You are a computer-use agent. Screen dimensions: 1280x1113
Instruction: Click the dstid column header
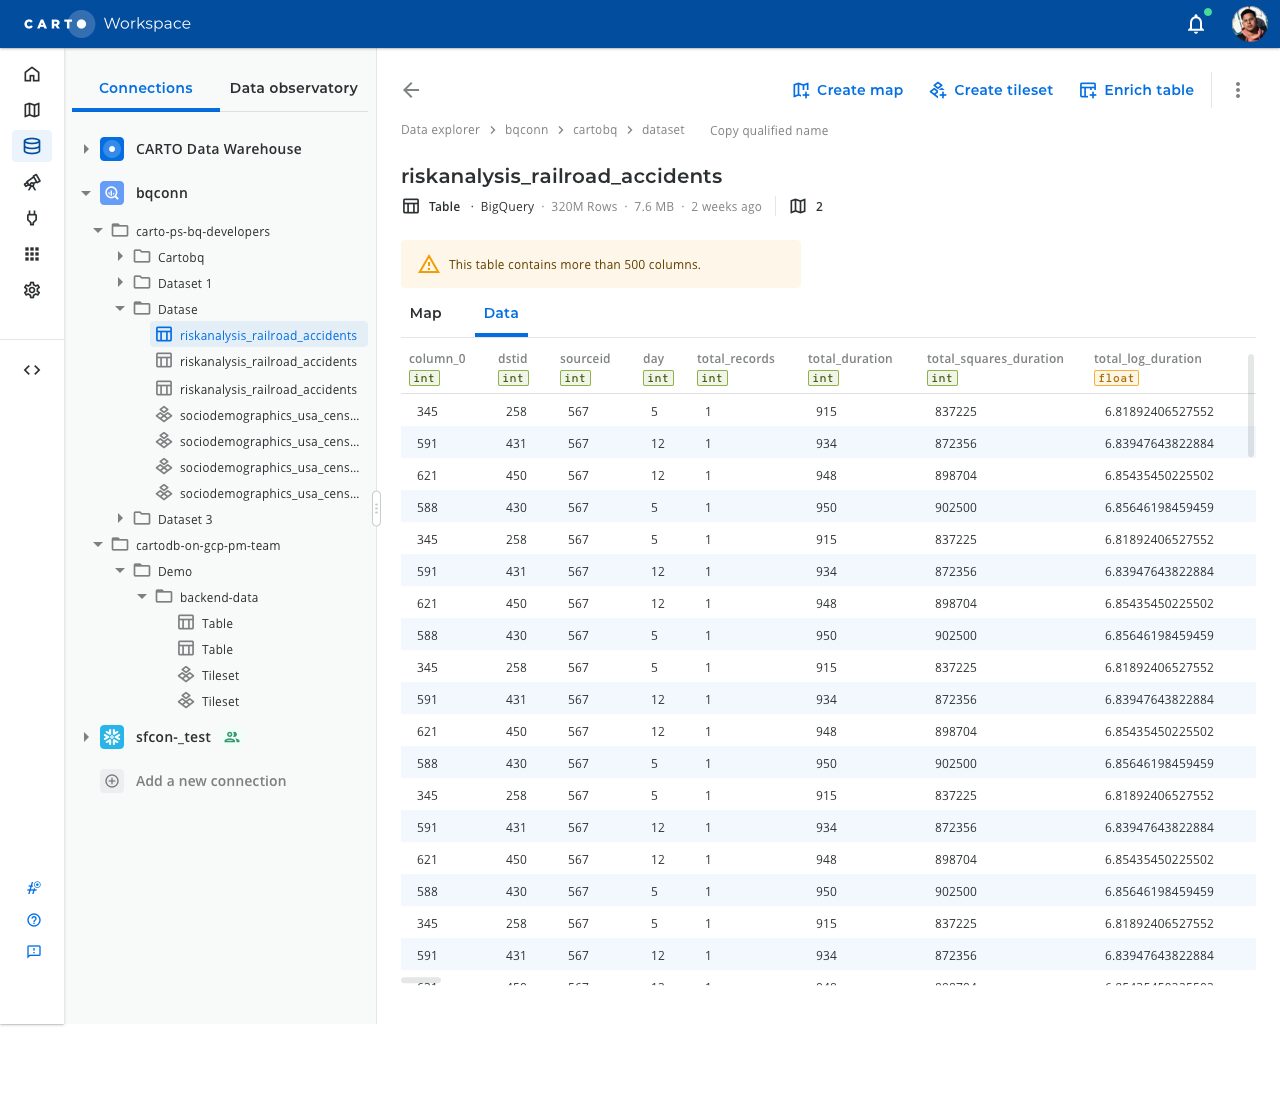[512, 359]
